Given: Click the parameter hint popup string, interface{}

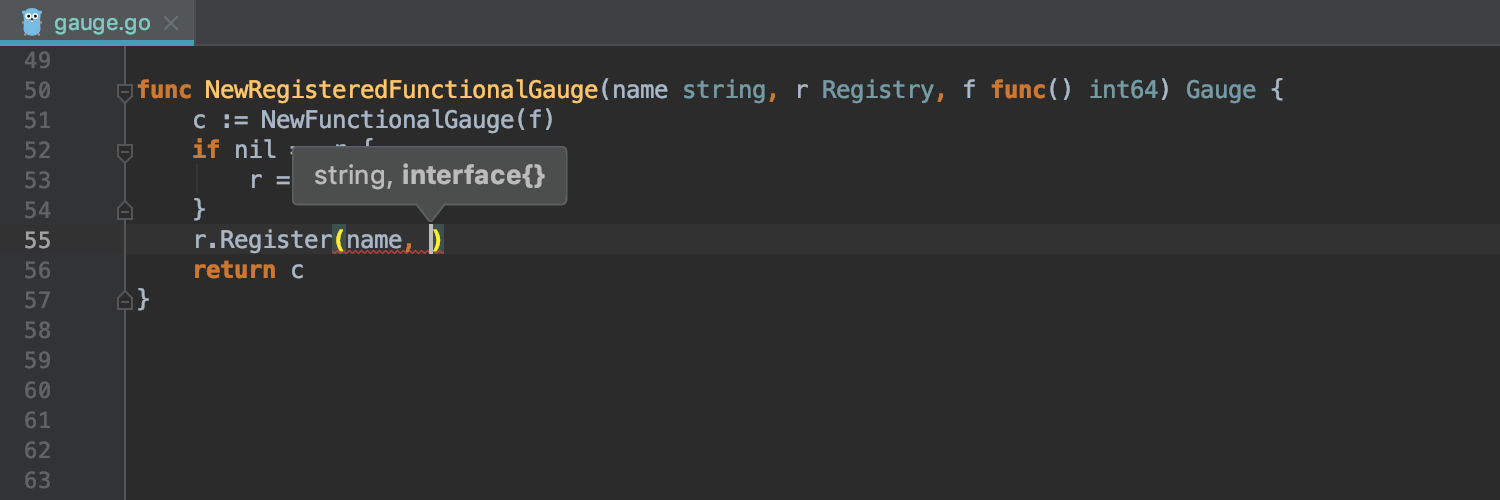Looking at the screenshot, I should coord(429,176).
